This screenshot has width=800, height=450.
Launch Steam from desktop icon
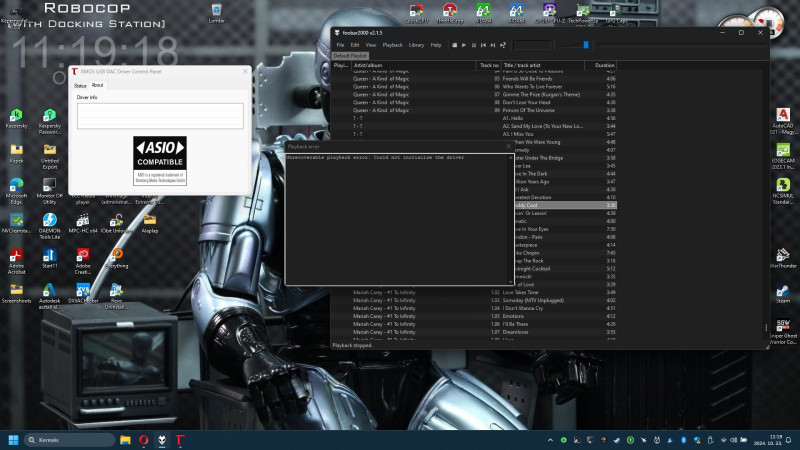783,294
